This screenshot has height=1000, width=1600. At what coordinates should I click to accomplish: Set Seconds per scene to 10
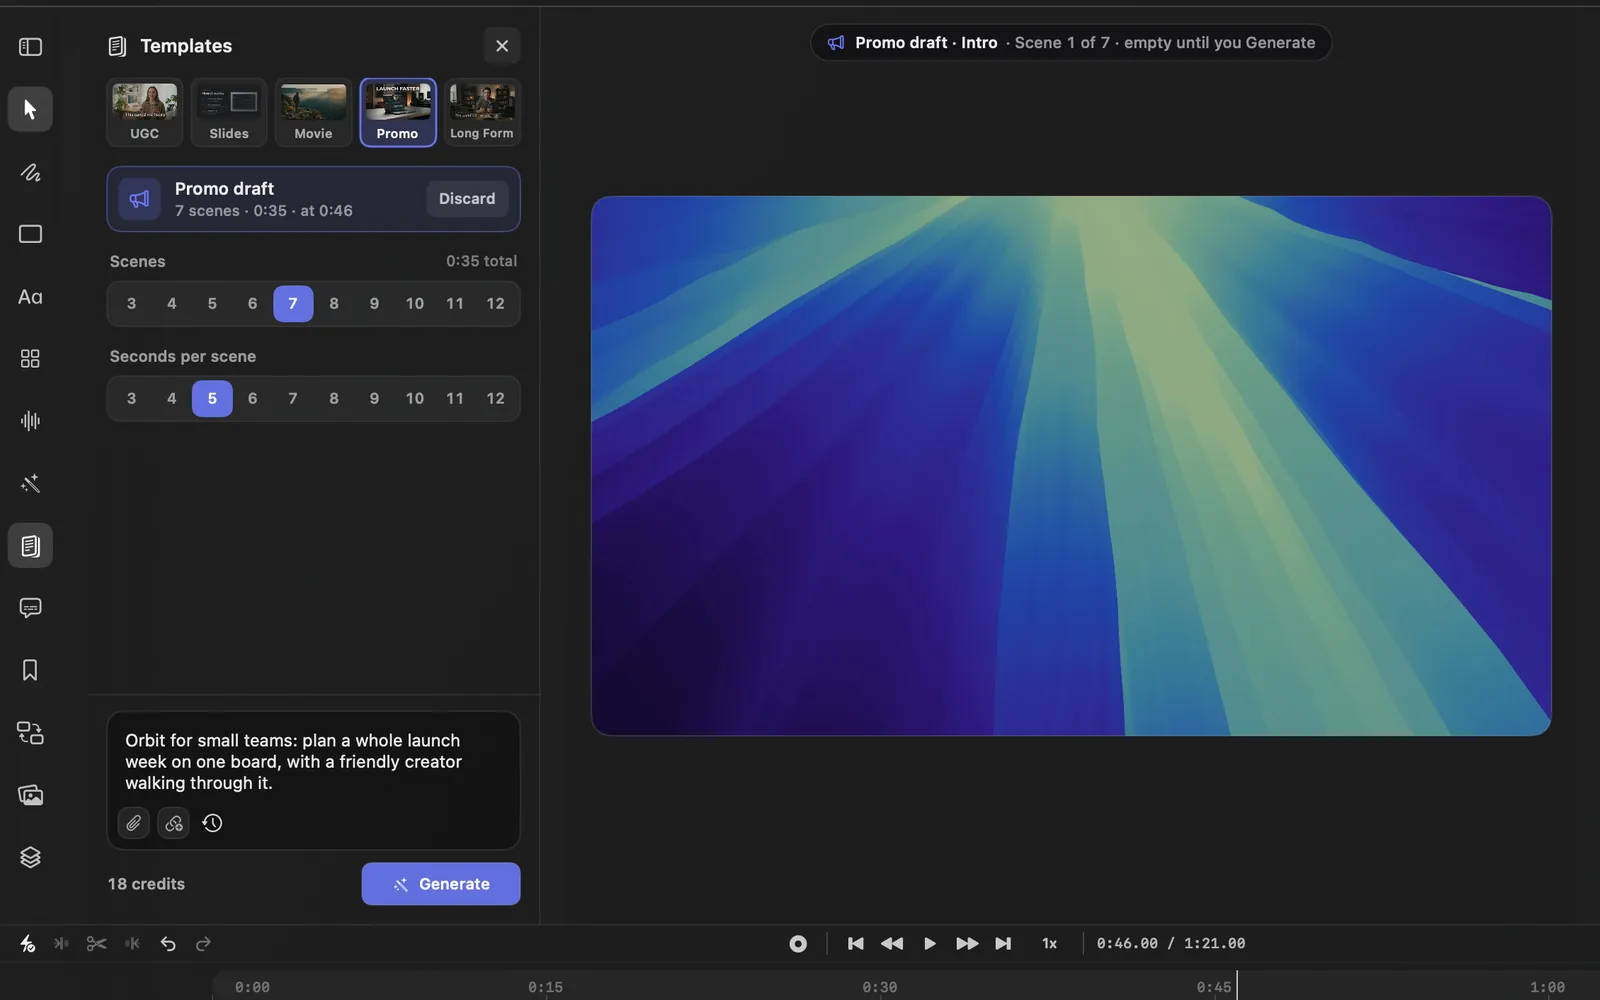[414, 399]
